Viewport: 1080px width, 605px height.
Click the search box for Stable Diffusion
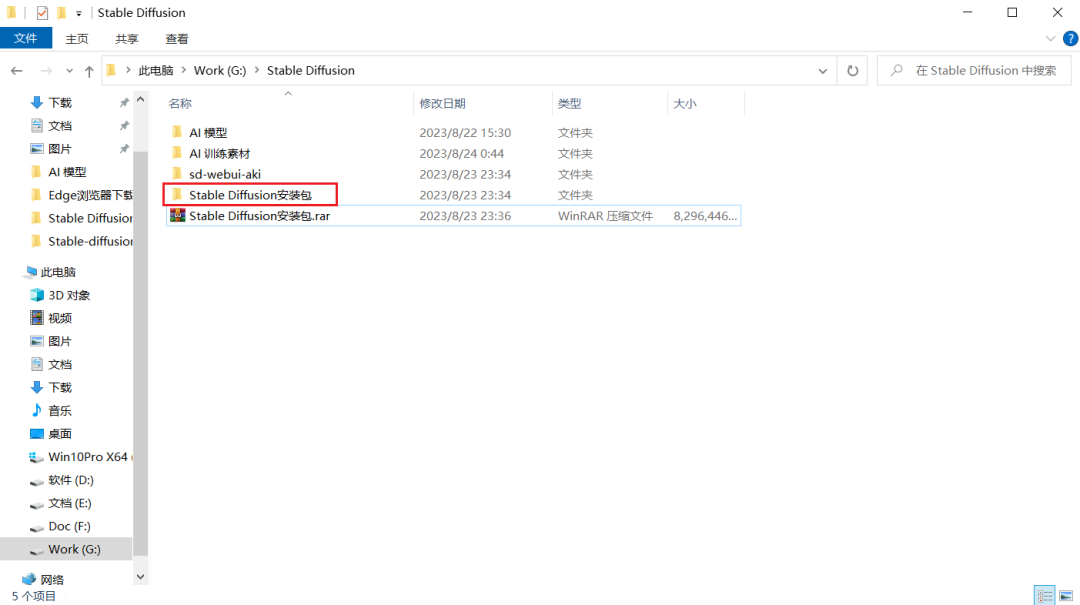click(x=974, y=70)
